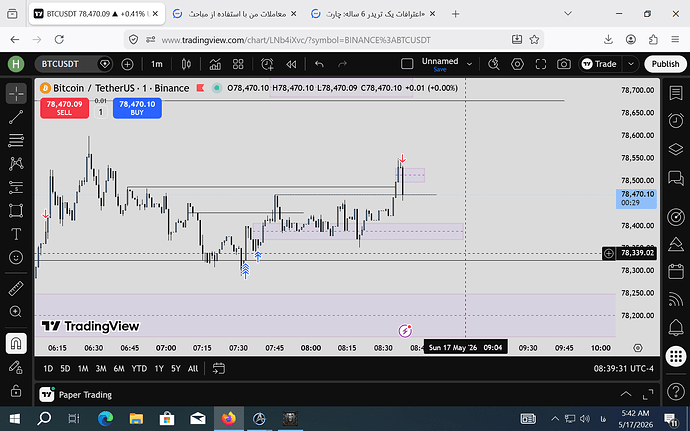The width and height of the screenshot is (690, 431).
Task: Maximize the Paper Trading panel
Action: (648, 394)
